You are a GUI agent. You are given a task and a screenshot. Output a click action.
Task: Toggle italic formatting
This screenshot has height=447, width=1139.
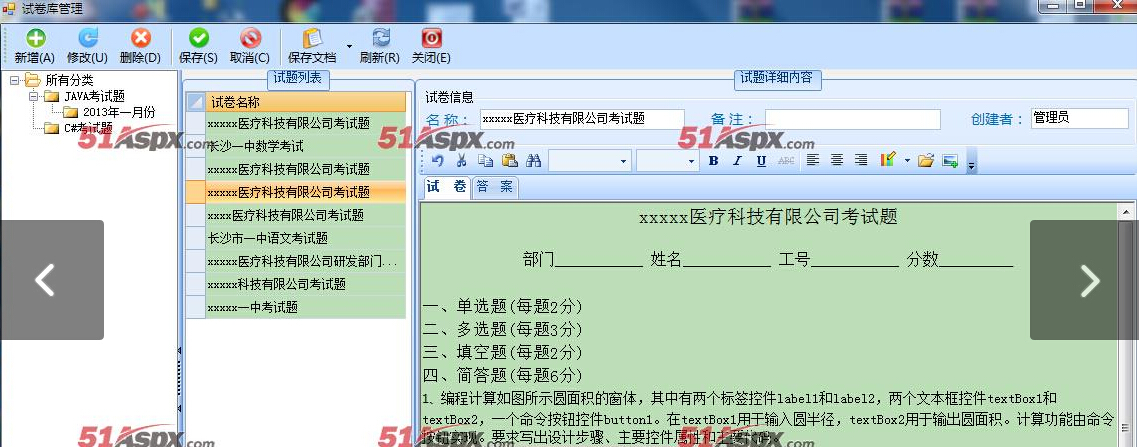click(737, 161)
